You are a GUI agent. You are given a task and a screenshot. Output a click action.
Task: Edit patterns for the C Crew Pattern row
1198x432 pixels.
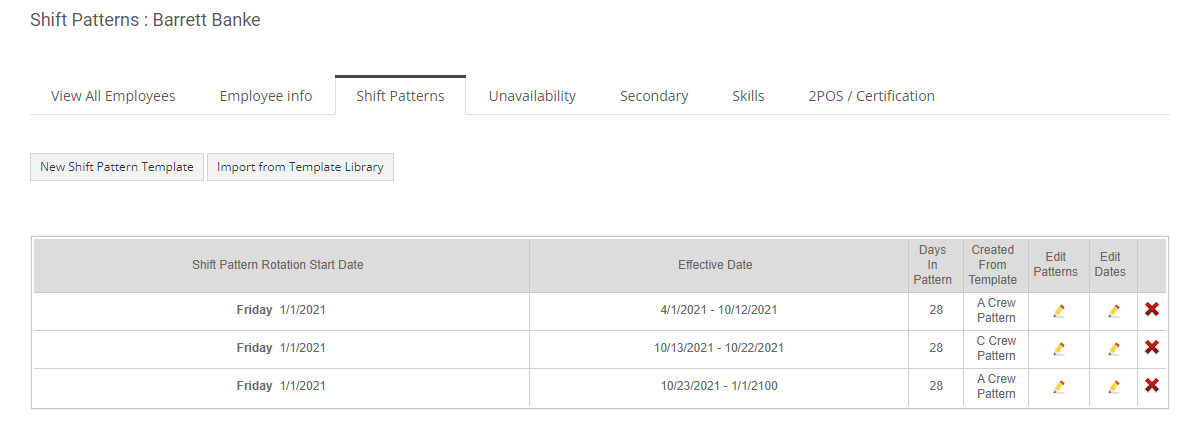pos(1058,349)
